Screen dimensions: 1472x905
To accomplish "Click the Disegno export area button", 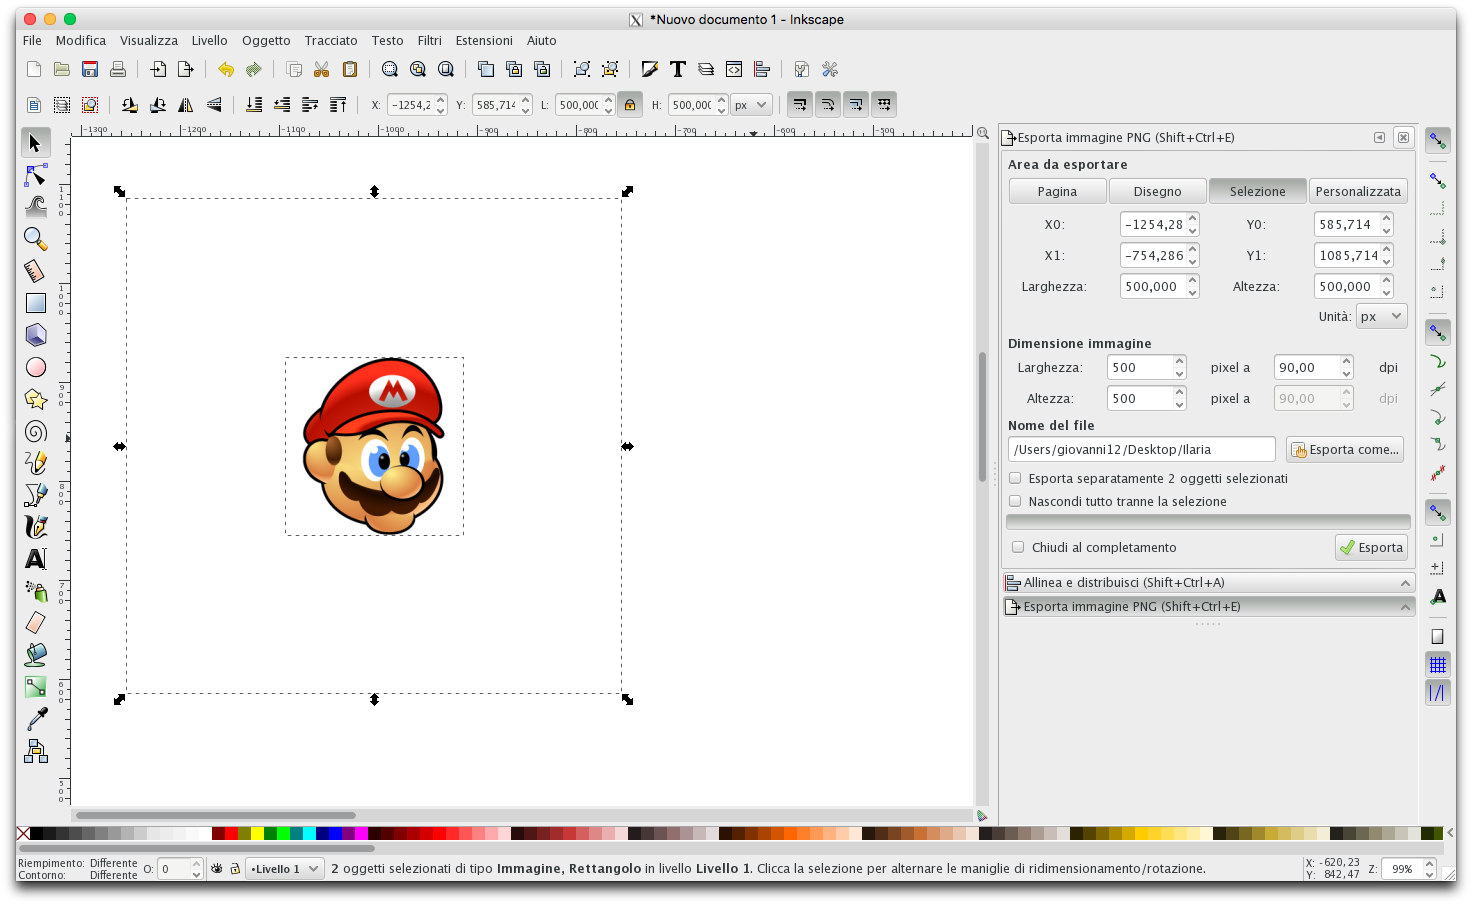I will click(1157, 191).
